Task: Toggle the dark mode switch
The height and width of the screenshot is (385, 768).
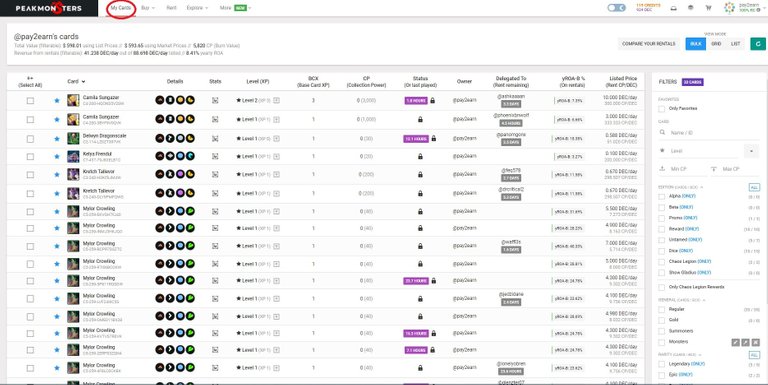Action: (616, 8)
